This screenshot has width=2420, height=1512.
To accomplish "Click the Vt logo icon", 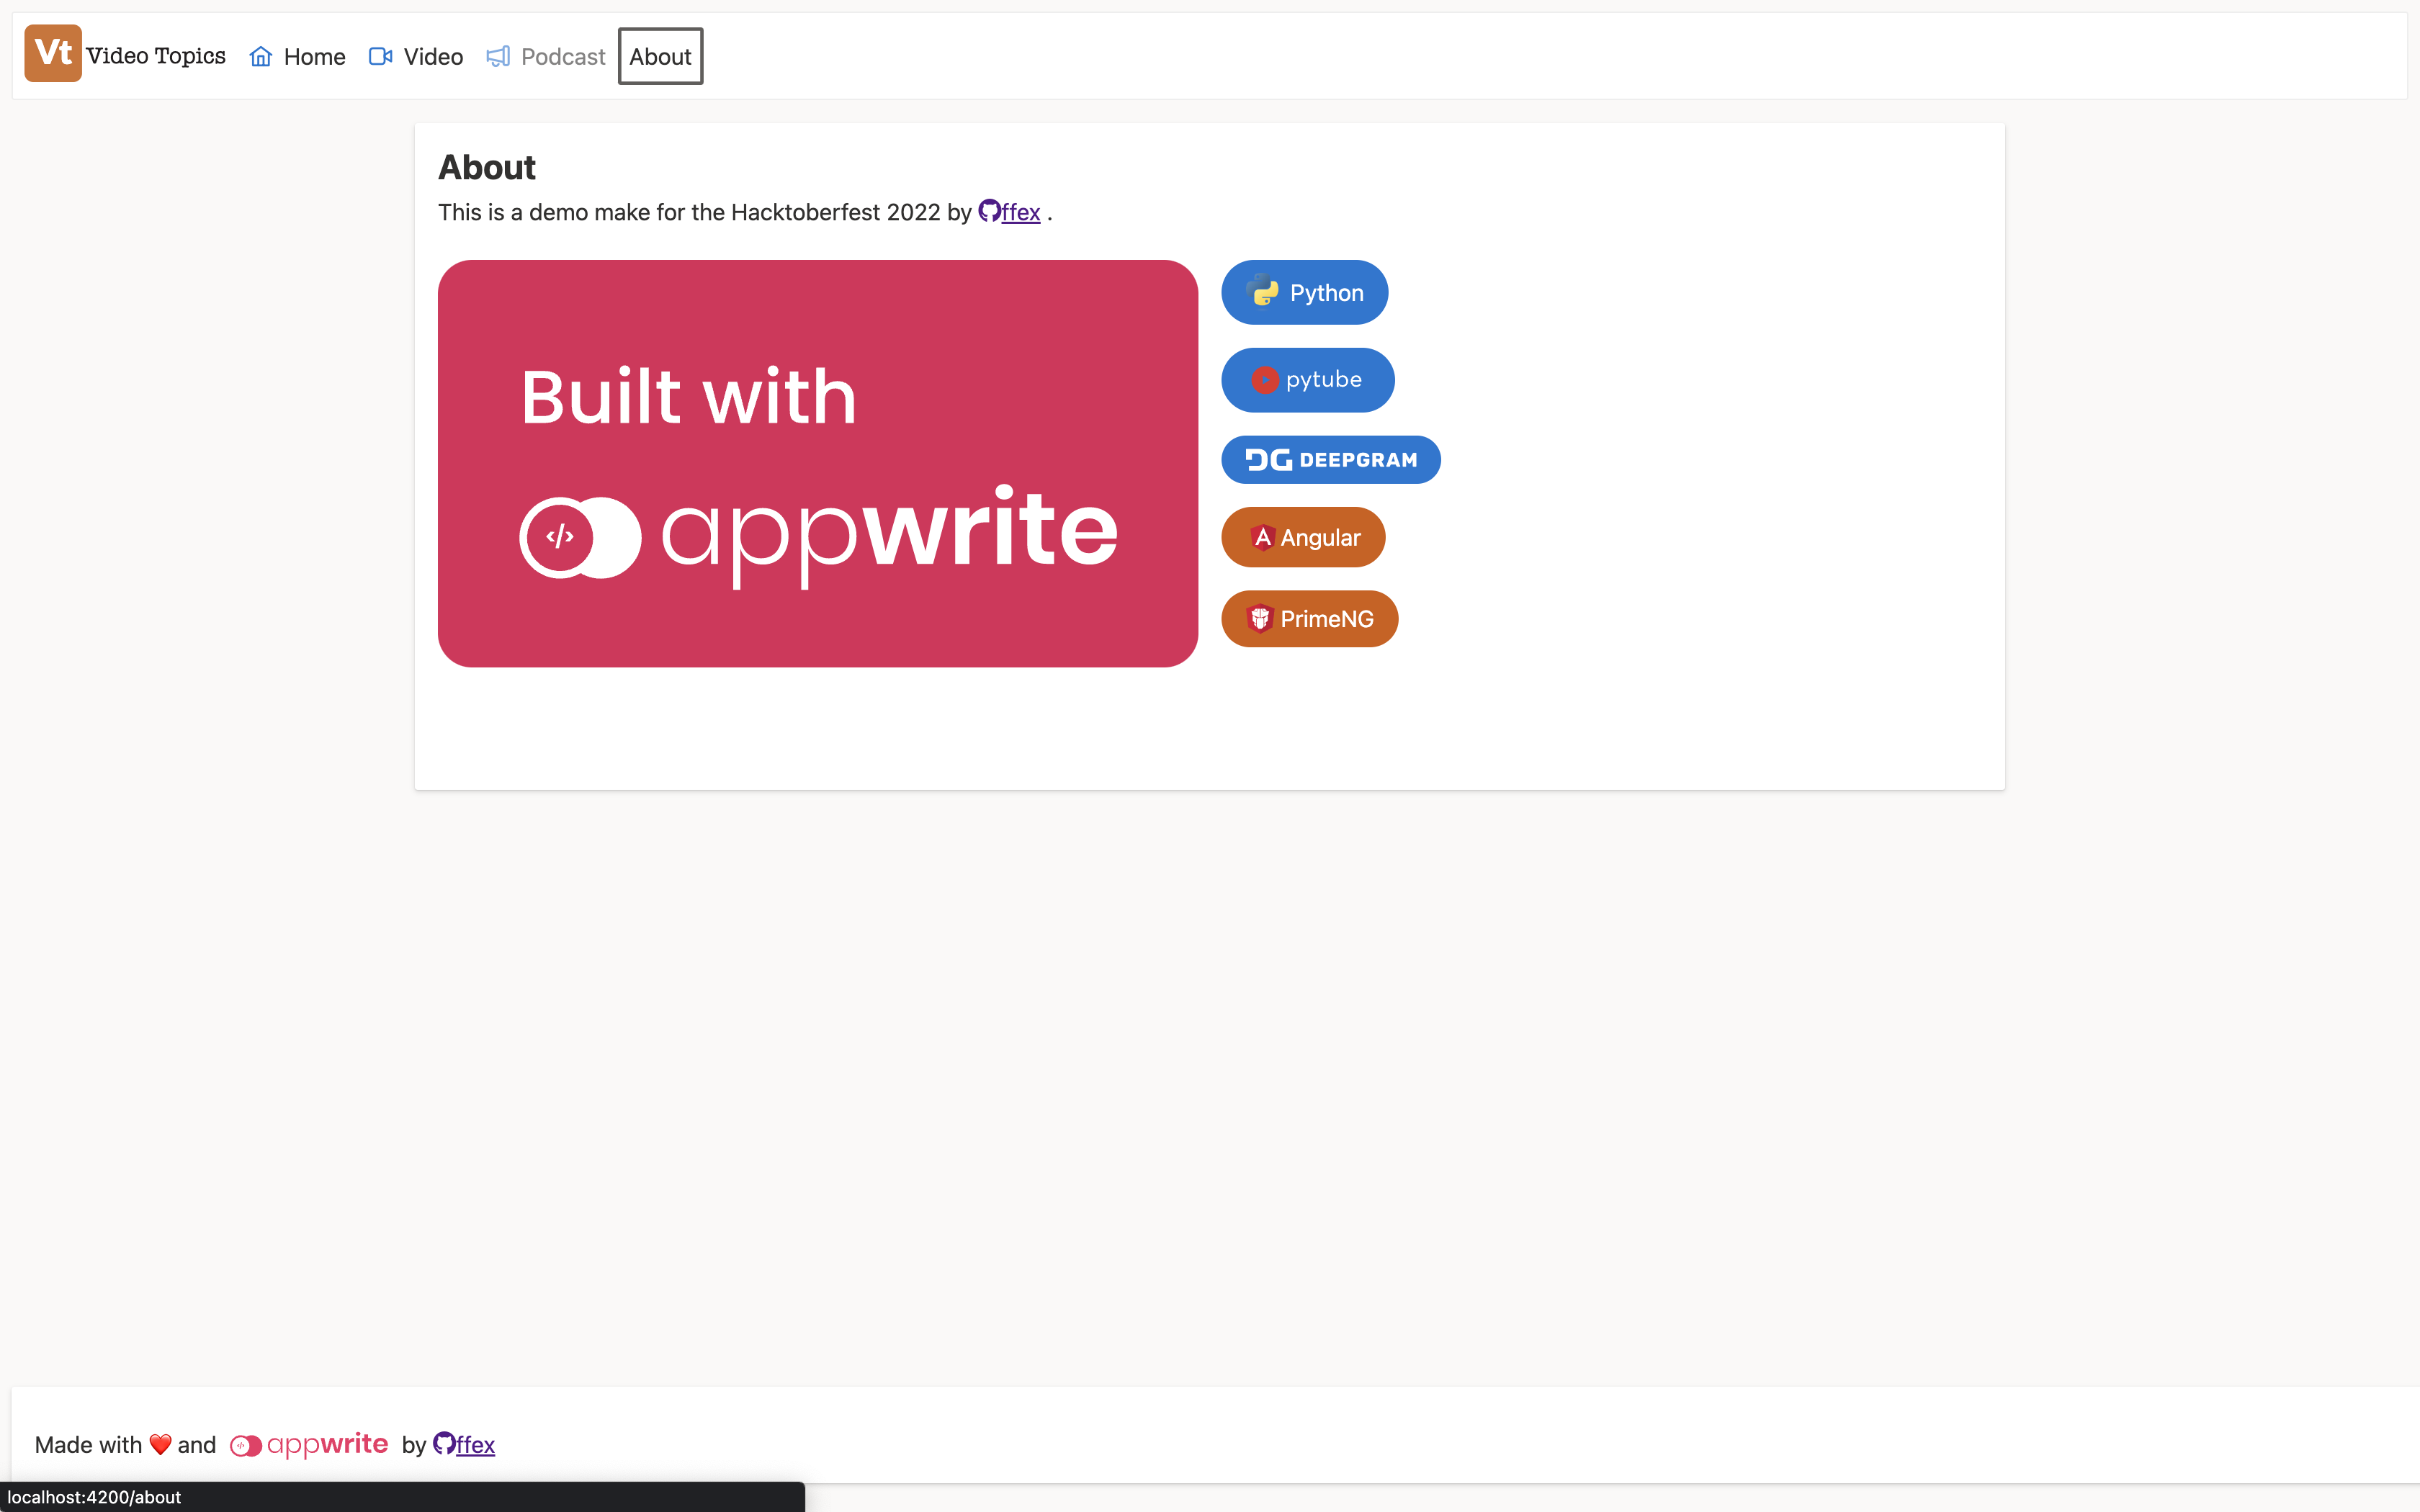I will [53, 54].
